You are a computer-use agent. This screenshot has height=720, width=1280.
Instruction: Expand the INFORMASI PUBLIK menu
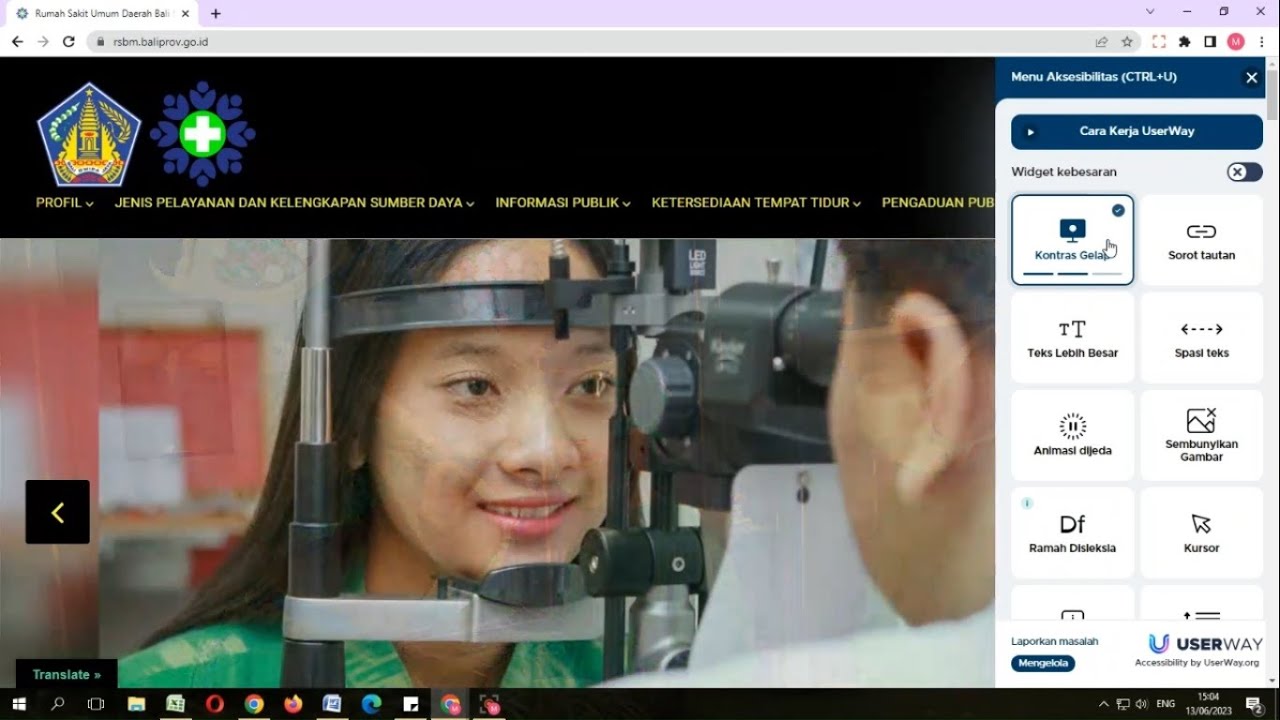(563, 203)
